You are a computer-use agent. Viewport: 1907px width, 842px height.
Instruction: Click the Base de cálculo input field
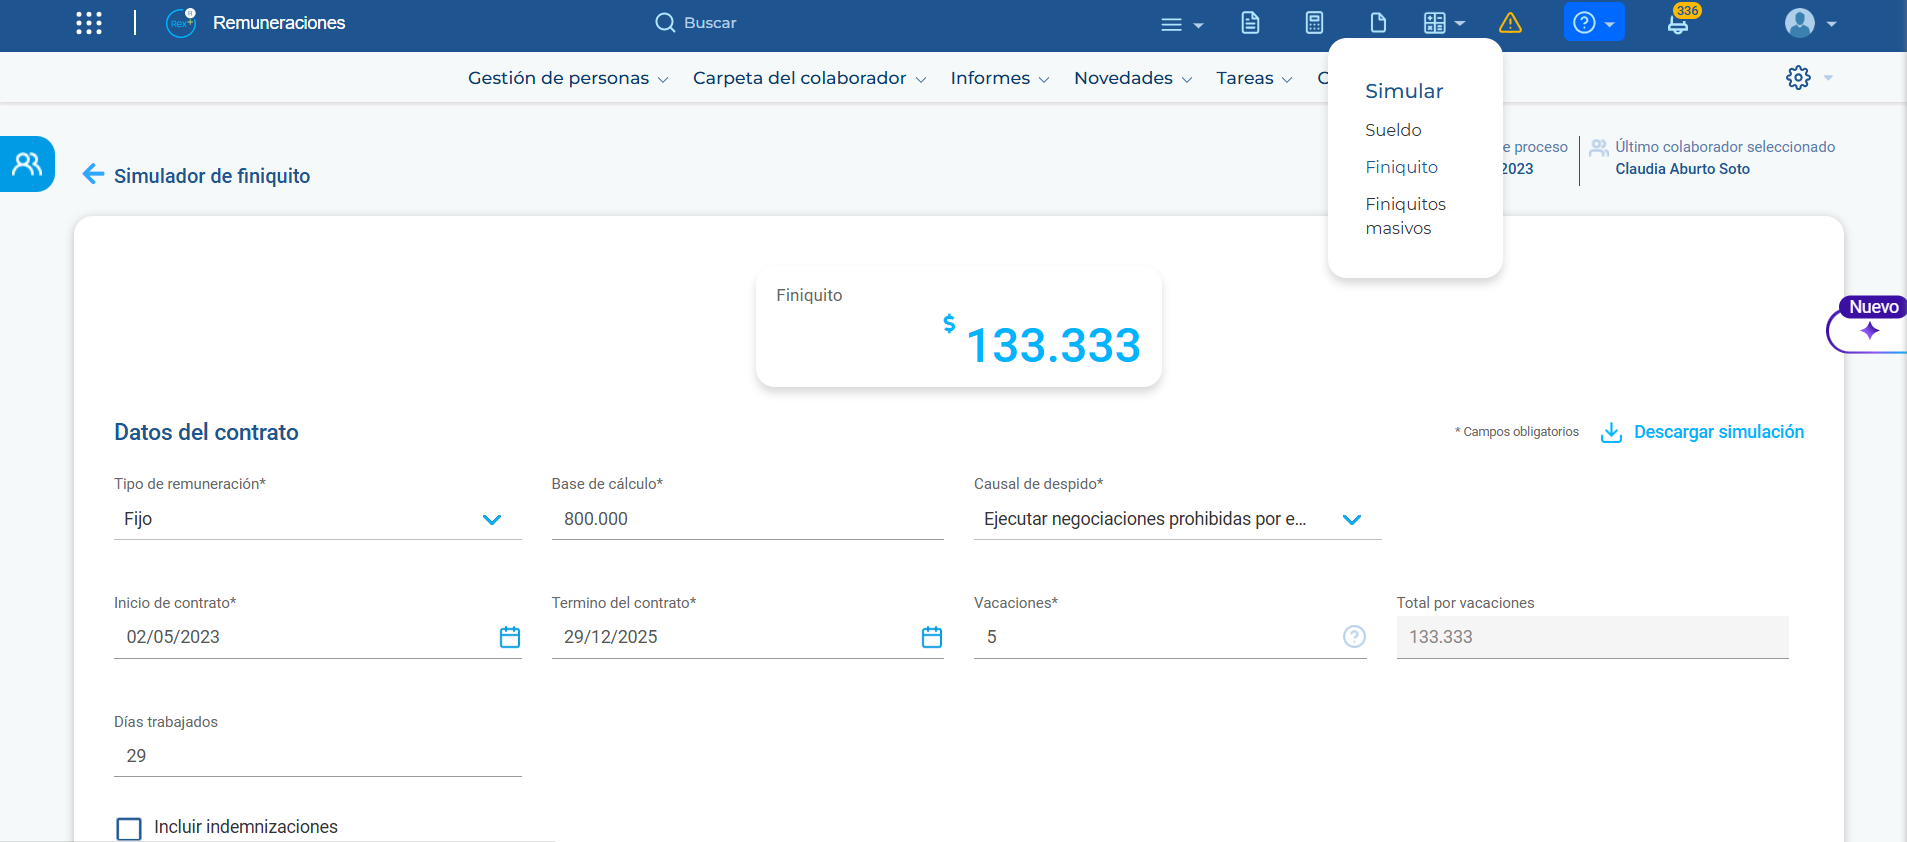click(747, 519)
